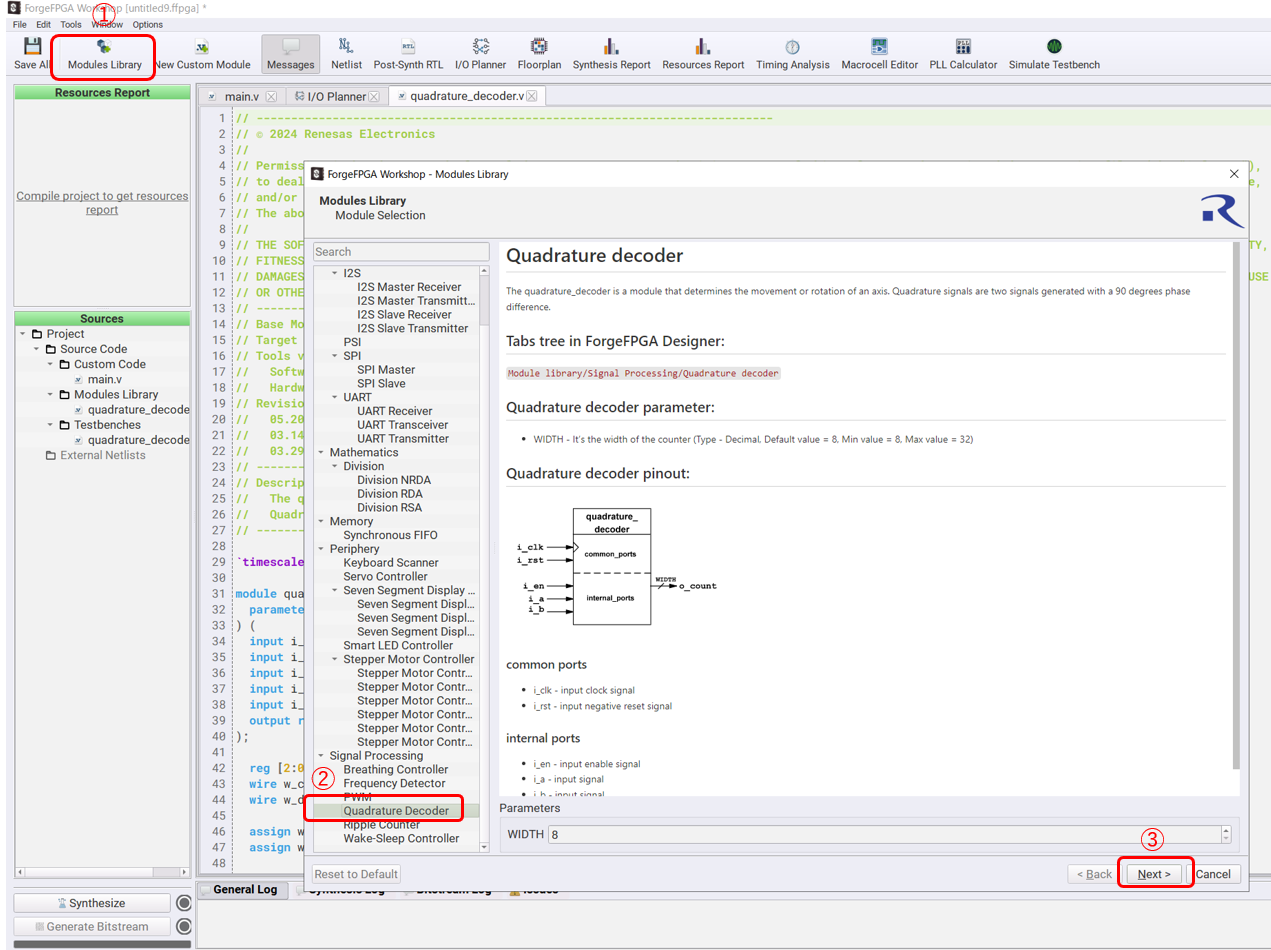This screenshot has height=950, width=1271.
Task: Close the I/O Planner tab
Action: pos(374,97)
